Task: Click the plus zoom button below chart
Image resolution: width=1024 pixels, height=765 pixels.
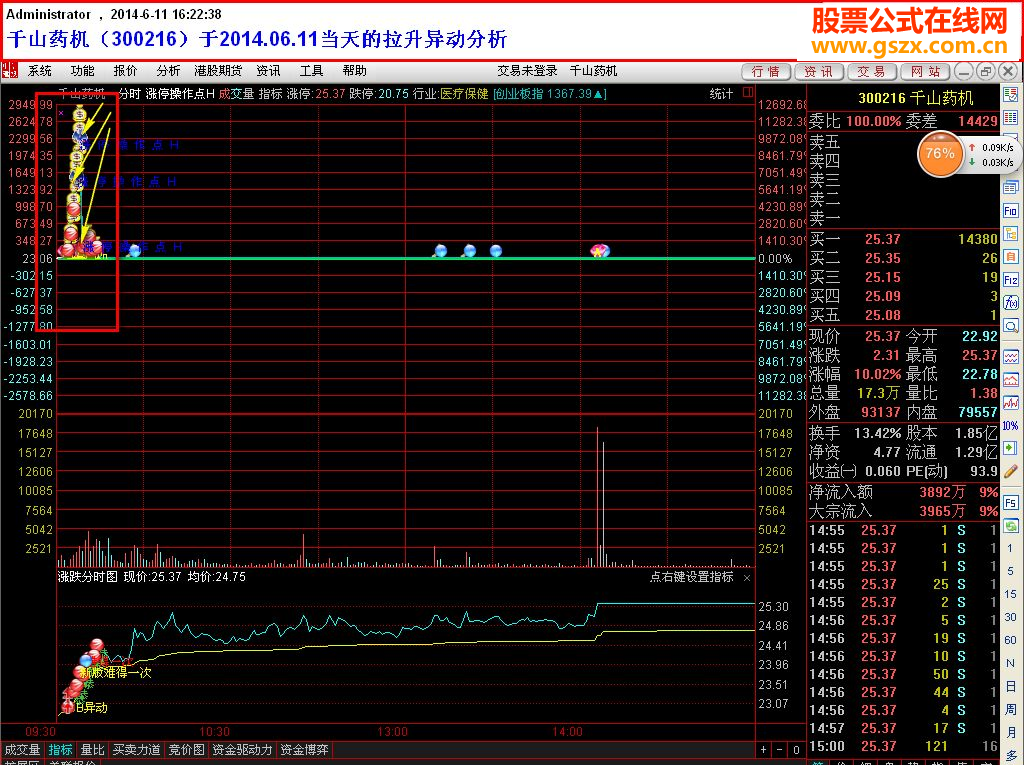Action: (x=763, y=749)
